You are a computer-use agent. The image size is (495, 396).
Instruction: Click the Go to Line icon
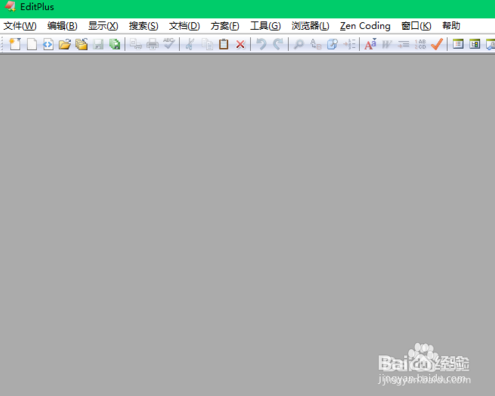[x=349, y=44]
